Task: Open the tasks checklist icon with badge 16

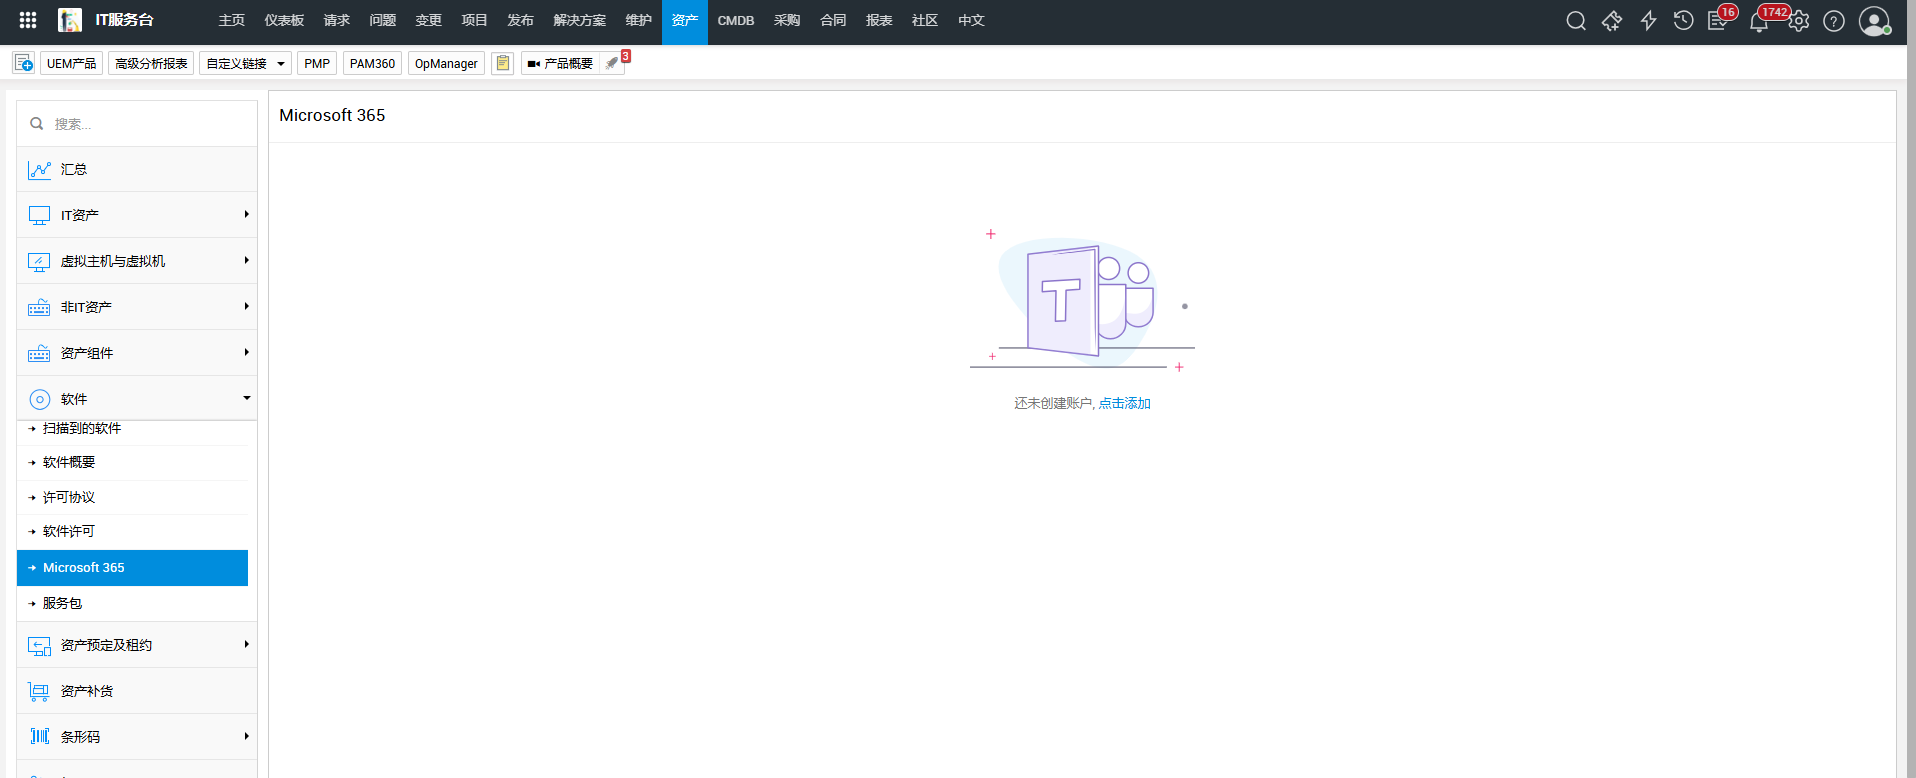Action: point(1718,21)
